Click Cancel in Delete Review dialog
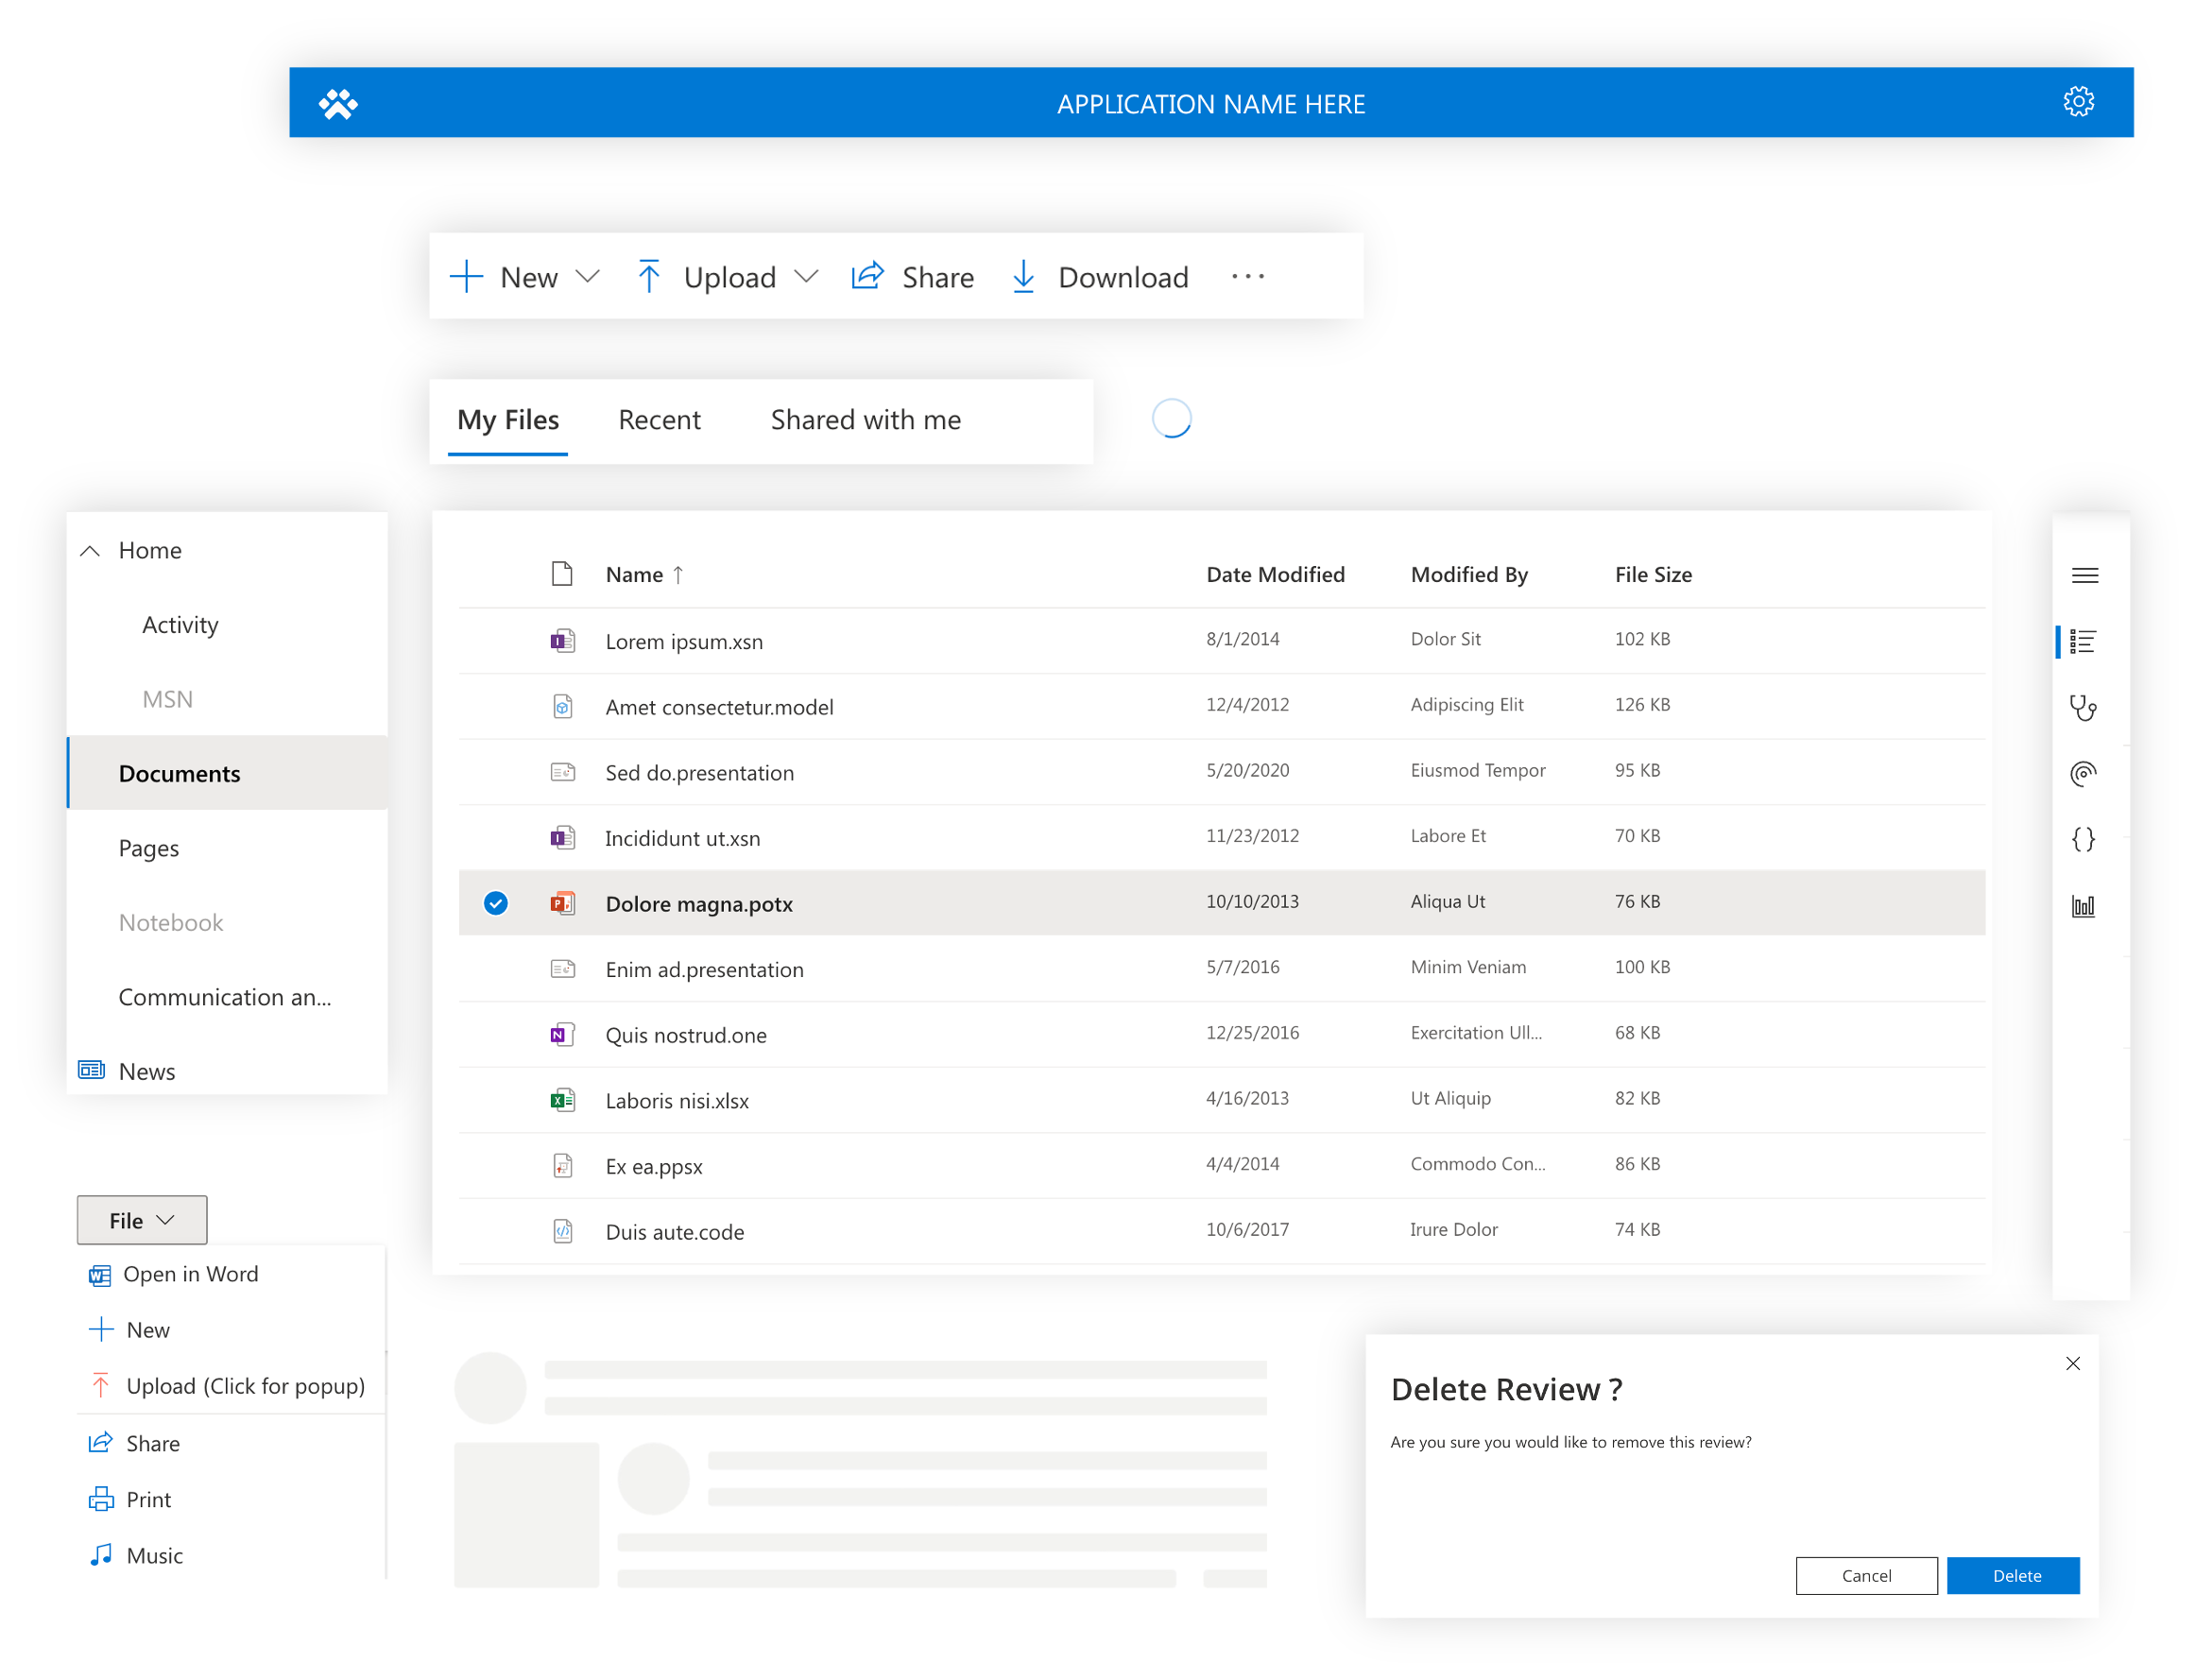 click(x=1867, y=1576)
